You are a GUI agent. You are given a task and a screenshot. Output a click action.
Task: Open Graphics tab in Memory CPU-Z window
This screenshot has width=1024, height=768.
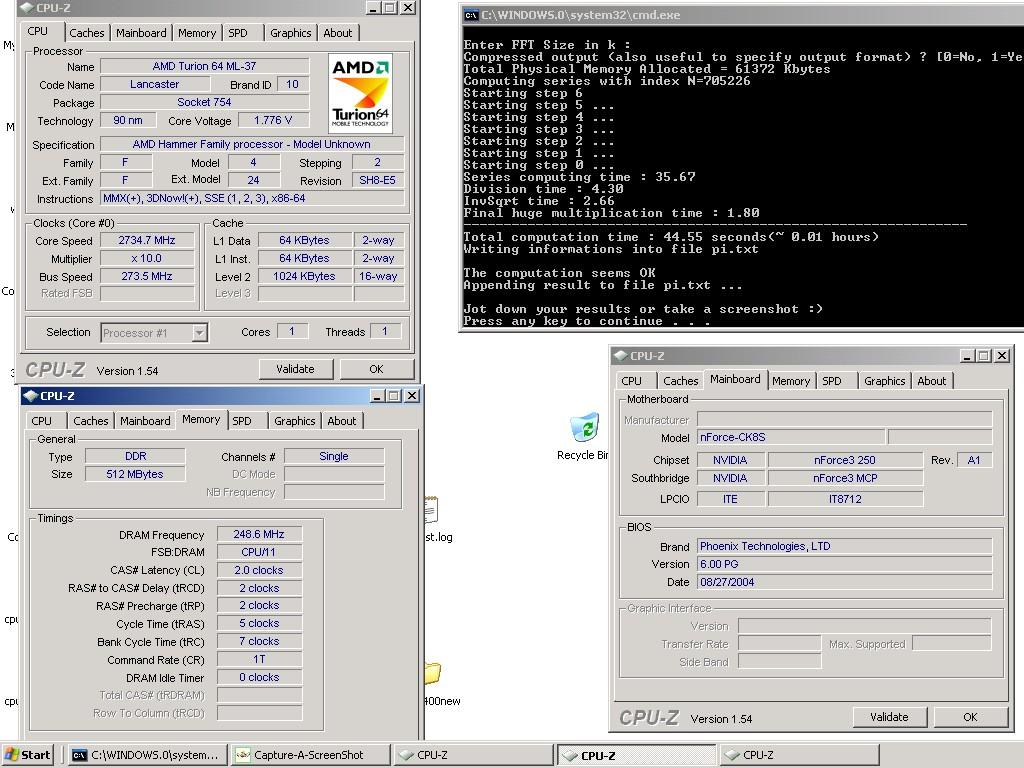pos(295,421)
